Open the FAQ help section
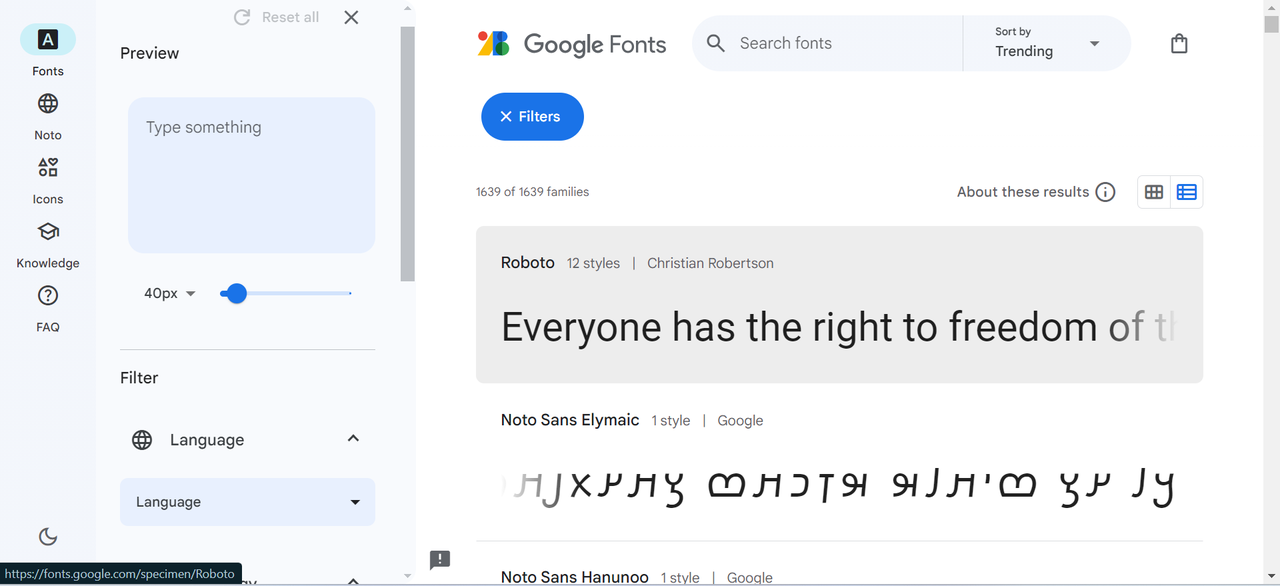 point(47,308)
